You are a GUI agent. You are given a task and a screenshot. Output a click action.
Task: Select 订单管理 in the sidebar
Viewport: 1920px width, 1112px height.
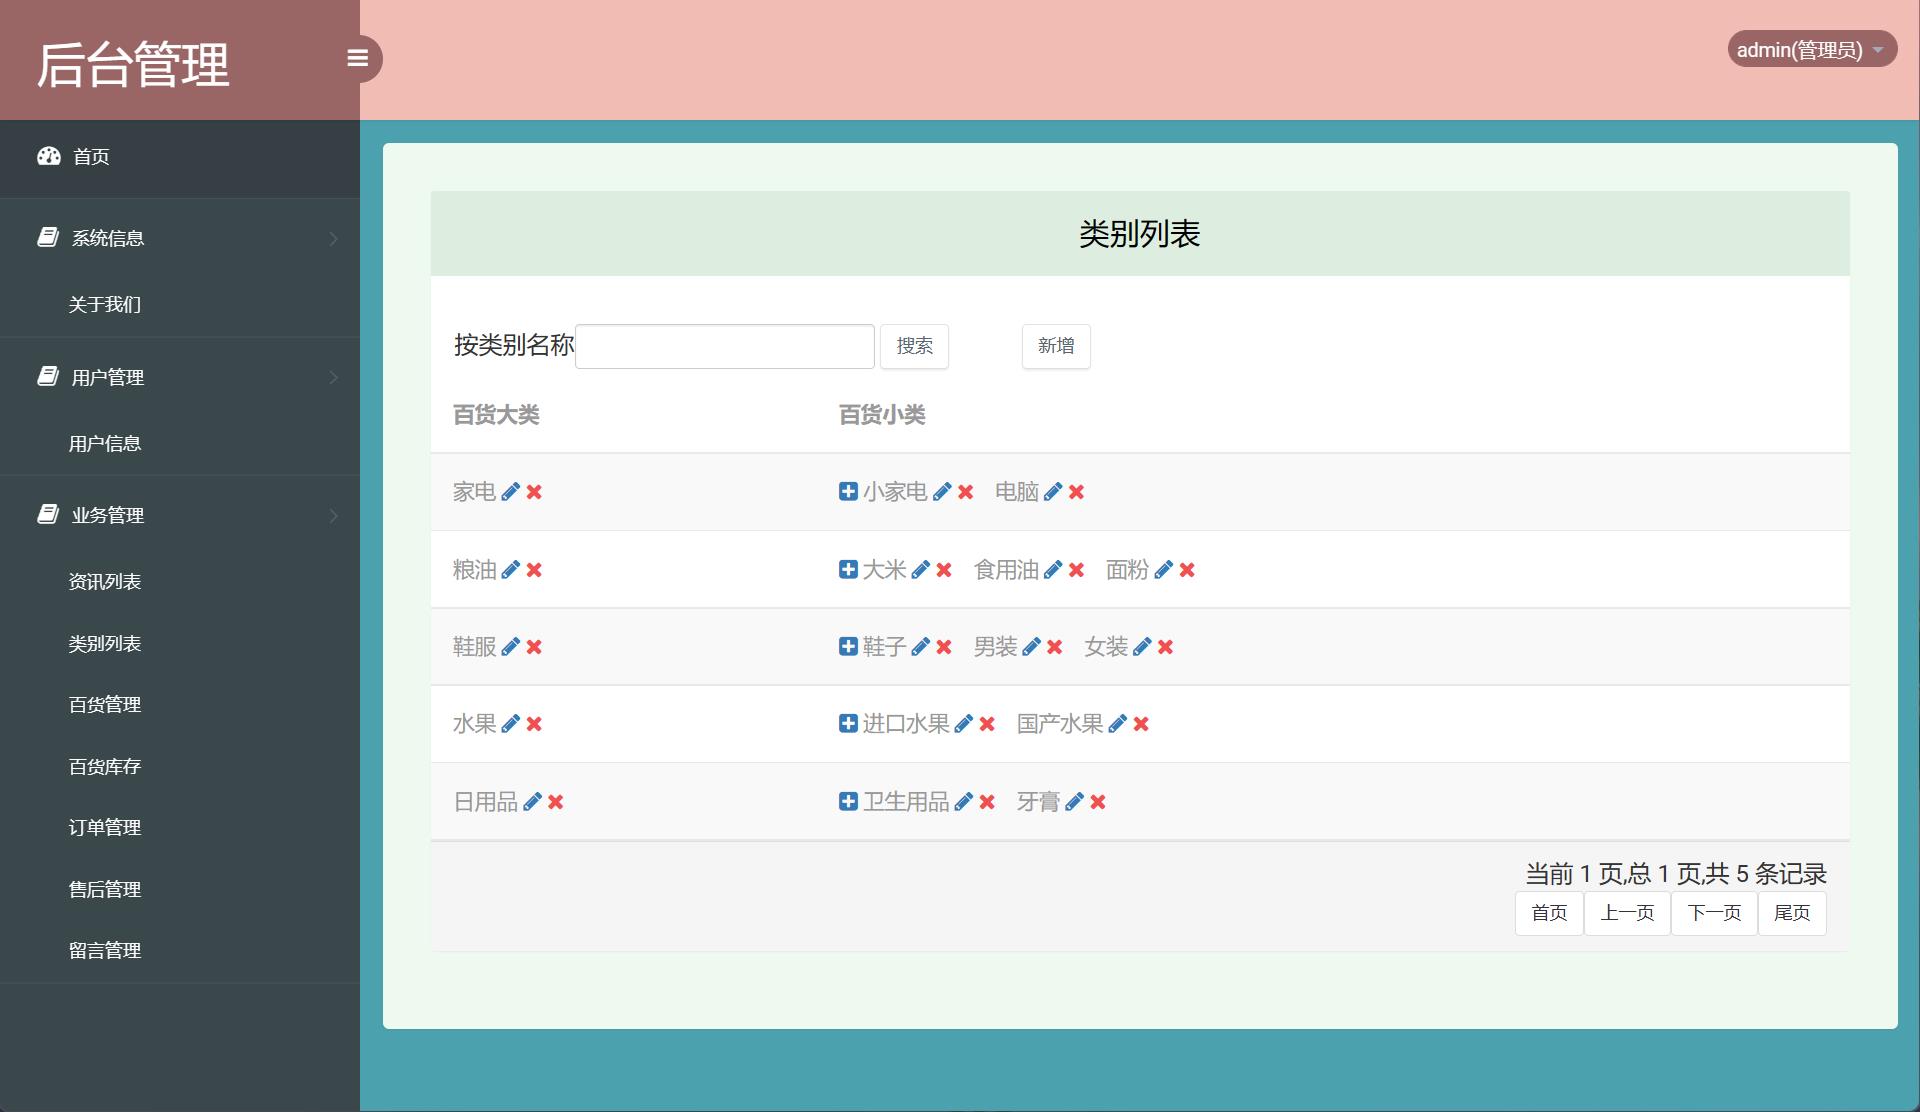click(x=104, y=827)
